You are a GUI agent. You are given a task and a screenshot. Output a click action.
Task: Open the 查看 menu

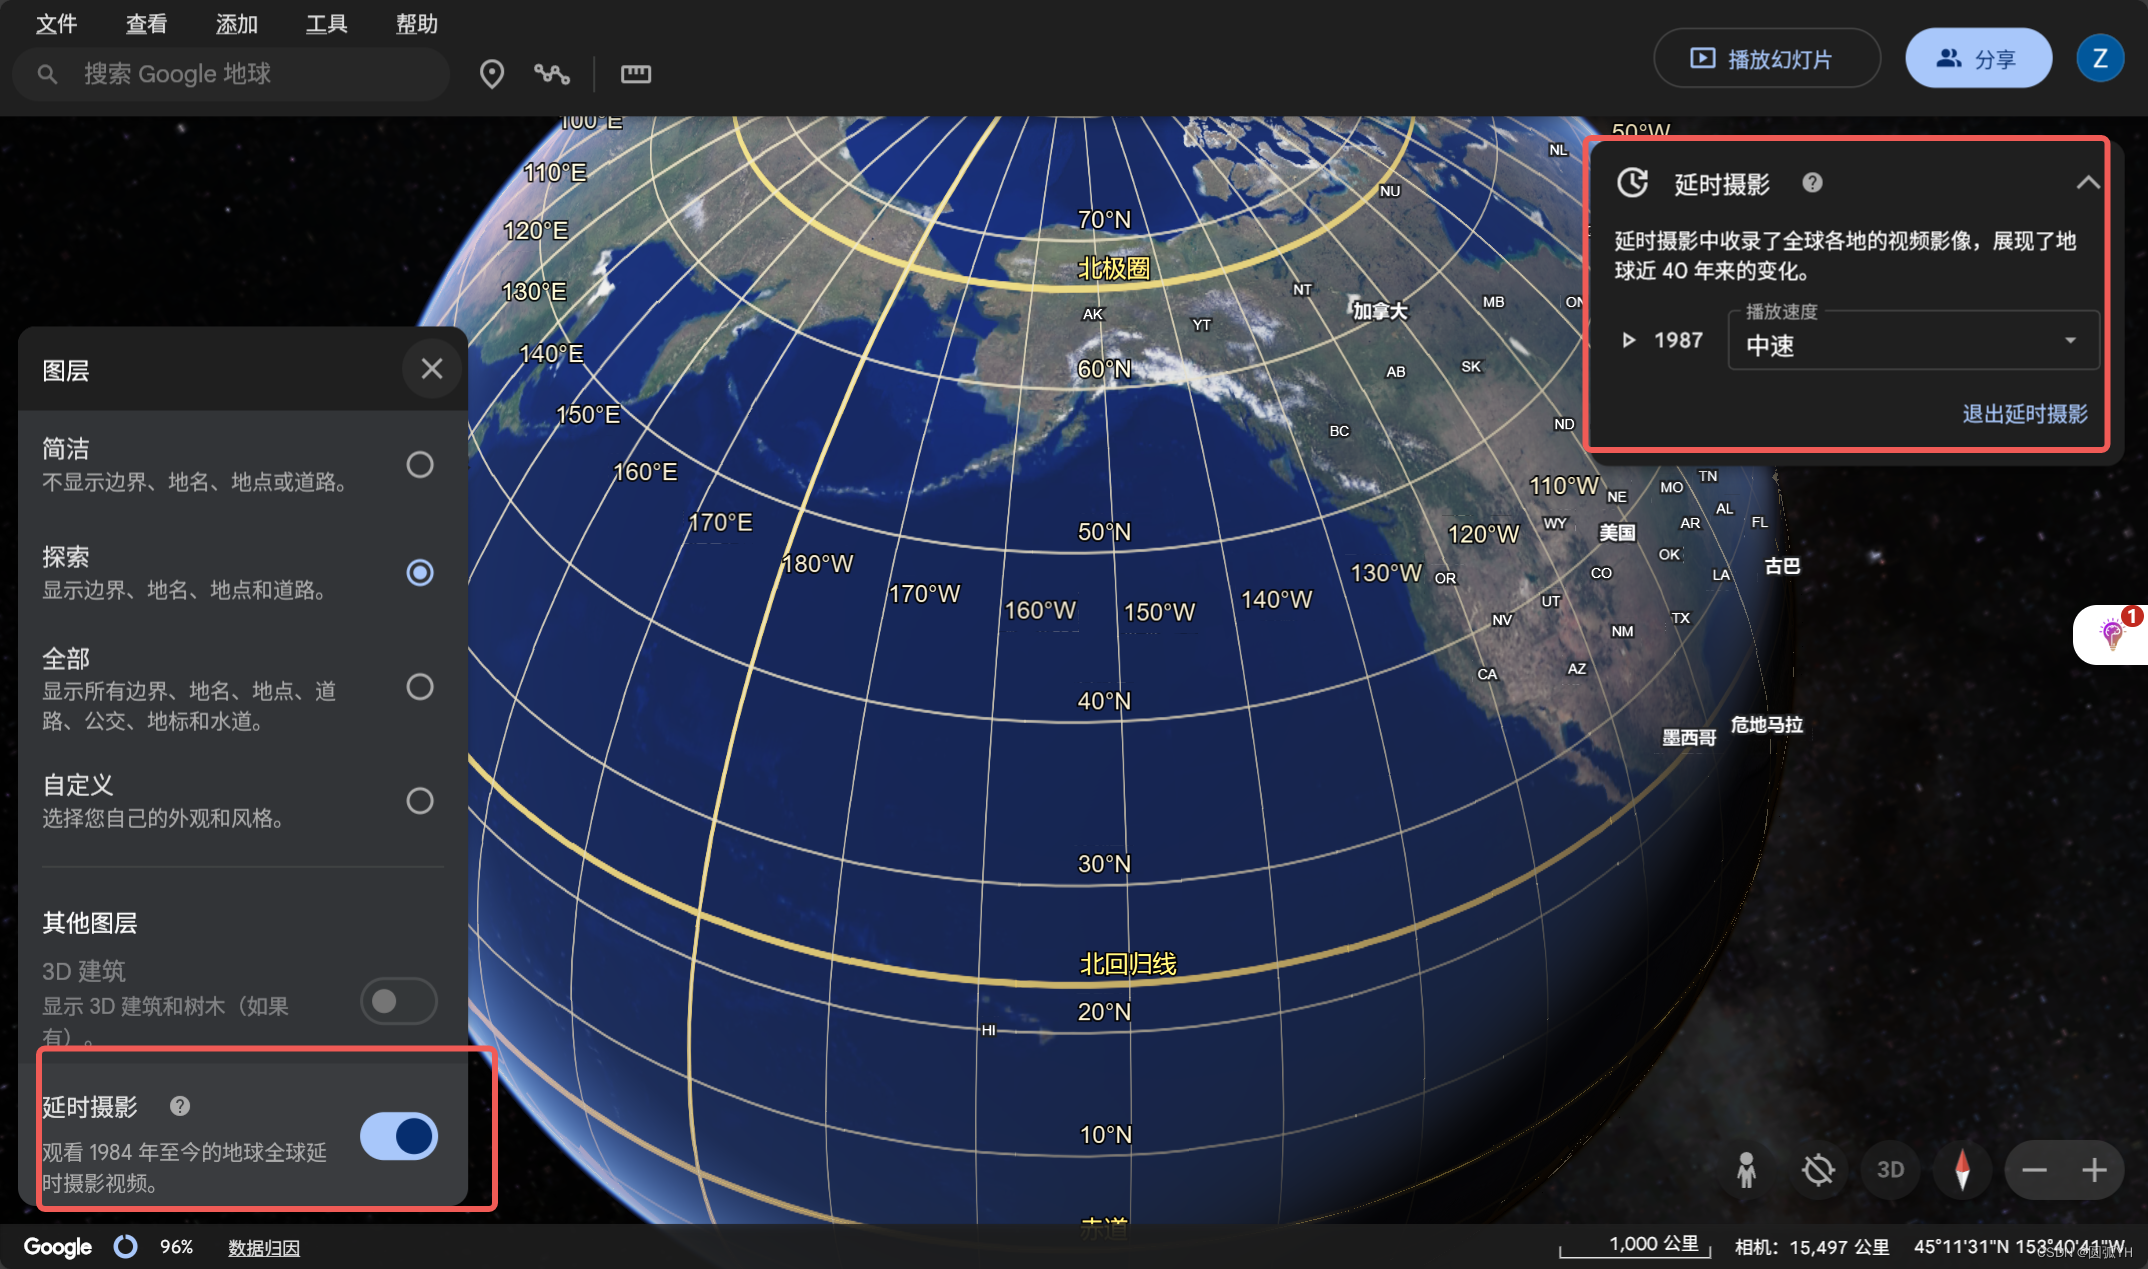click(146, 24)
